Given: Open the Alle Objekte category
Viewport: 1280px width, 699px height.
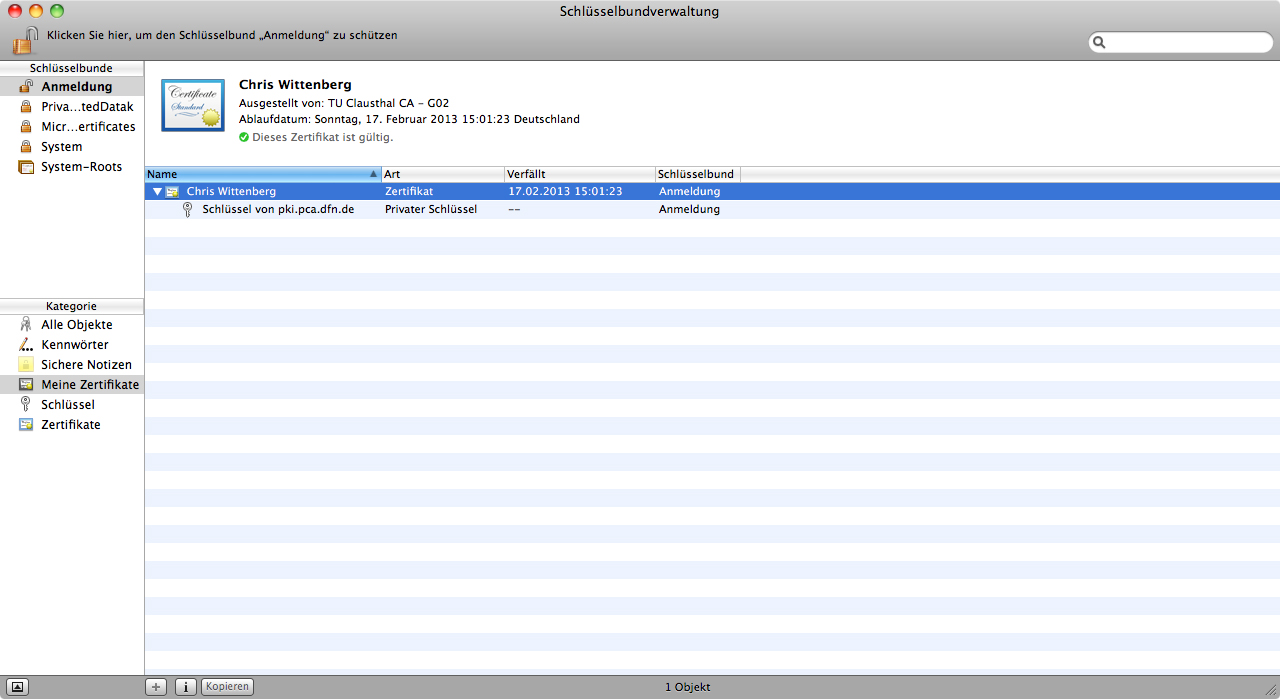Looking at the screenshot, I should (76, 325).
